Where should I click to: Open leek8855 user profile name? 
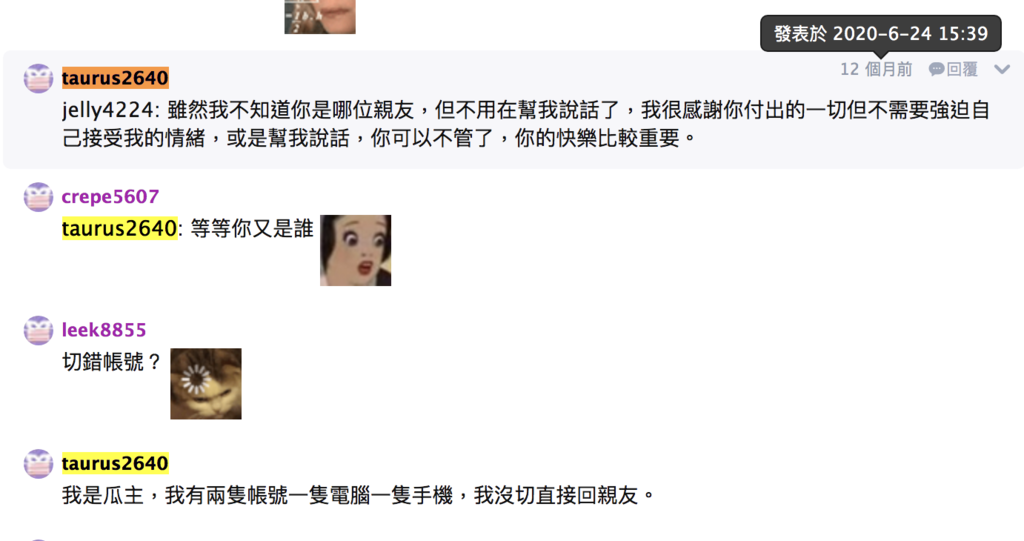click(104, 330)
